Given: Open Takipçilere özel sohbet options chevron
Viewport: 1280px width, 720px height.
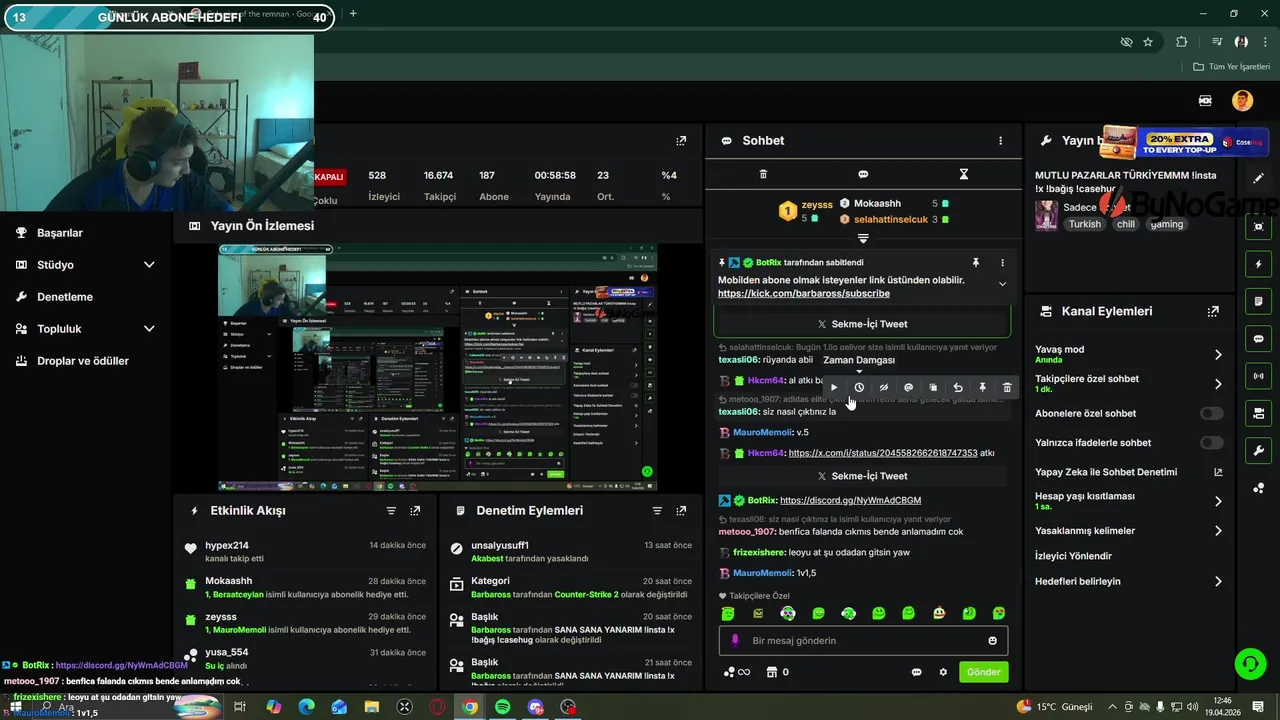Looking at the screenshot, I should coord(1218,384).
